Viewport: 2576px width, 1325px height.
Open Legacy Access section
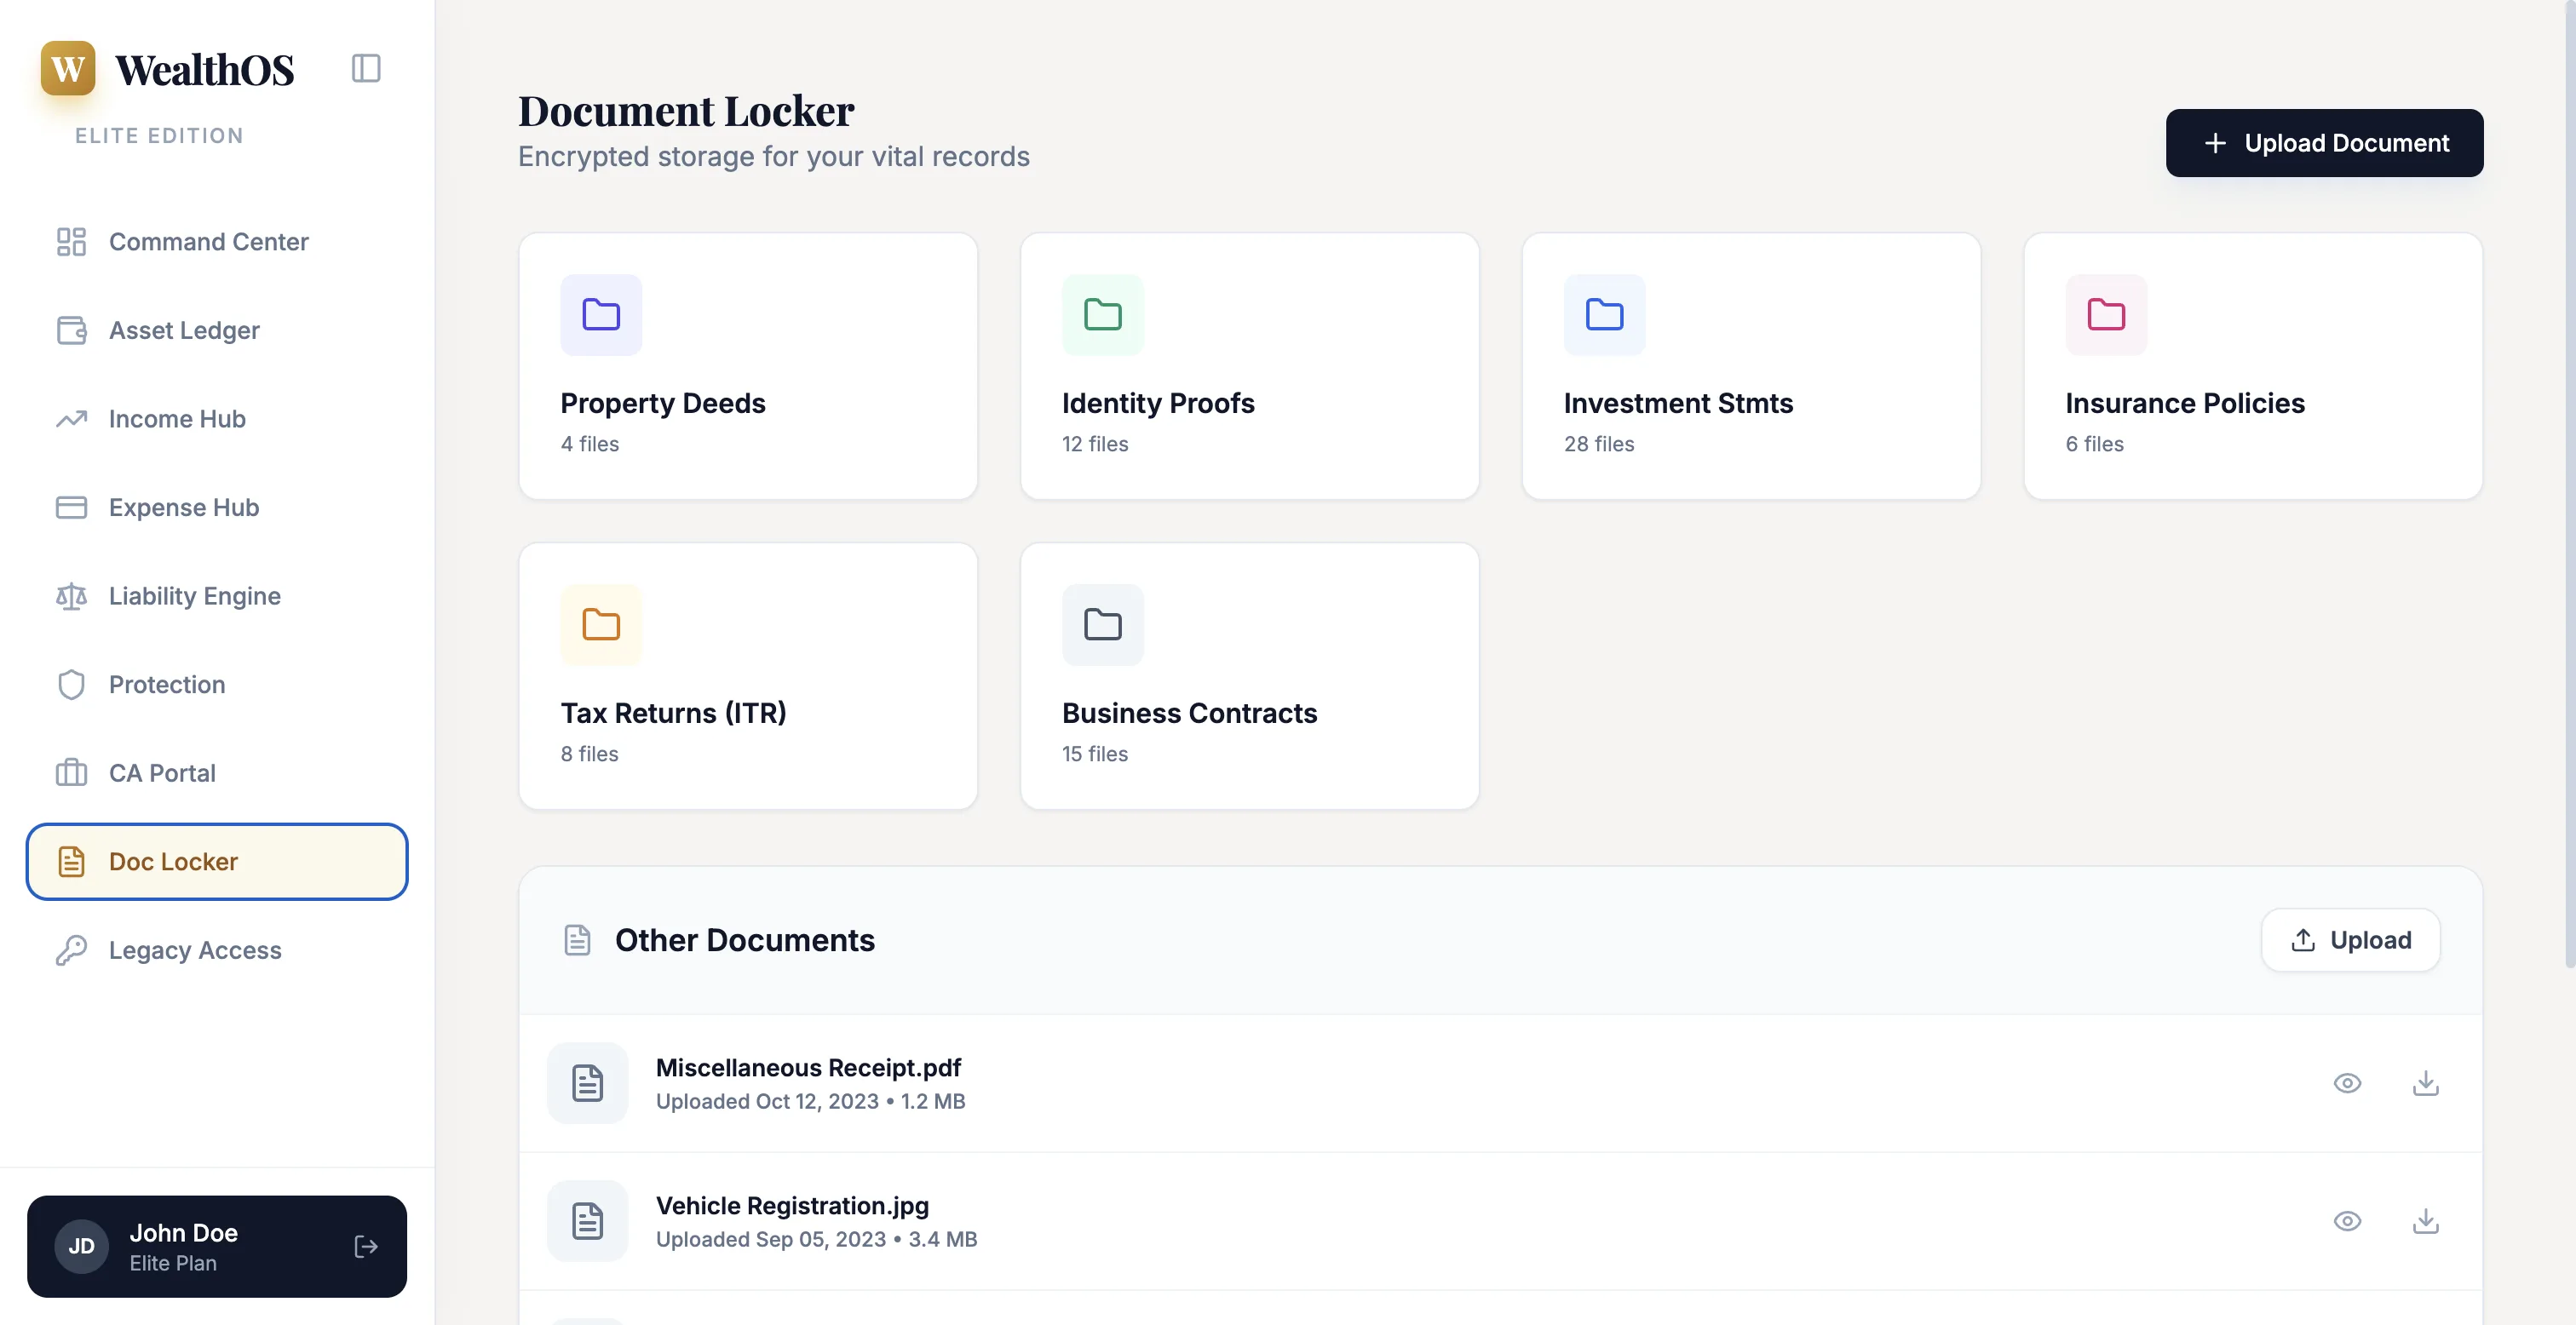point(217,950)
